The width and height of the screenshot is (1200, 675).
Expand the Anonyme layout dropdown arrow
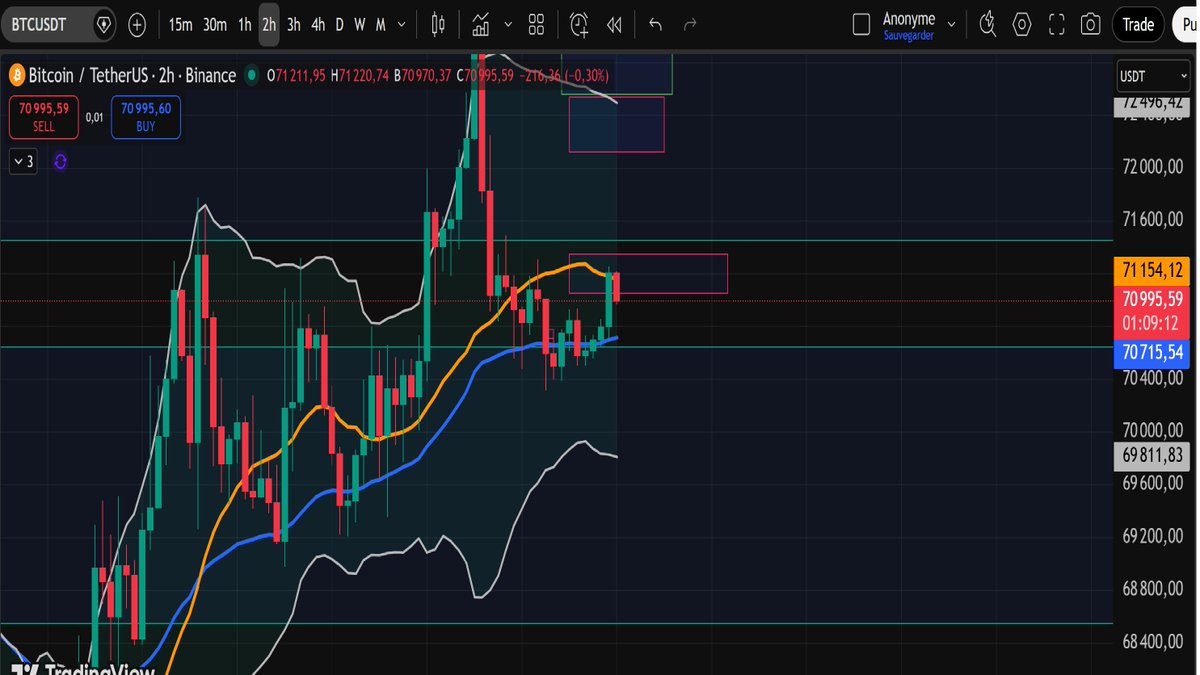[951, 25]
